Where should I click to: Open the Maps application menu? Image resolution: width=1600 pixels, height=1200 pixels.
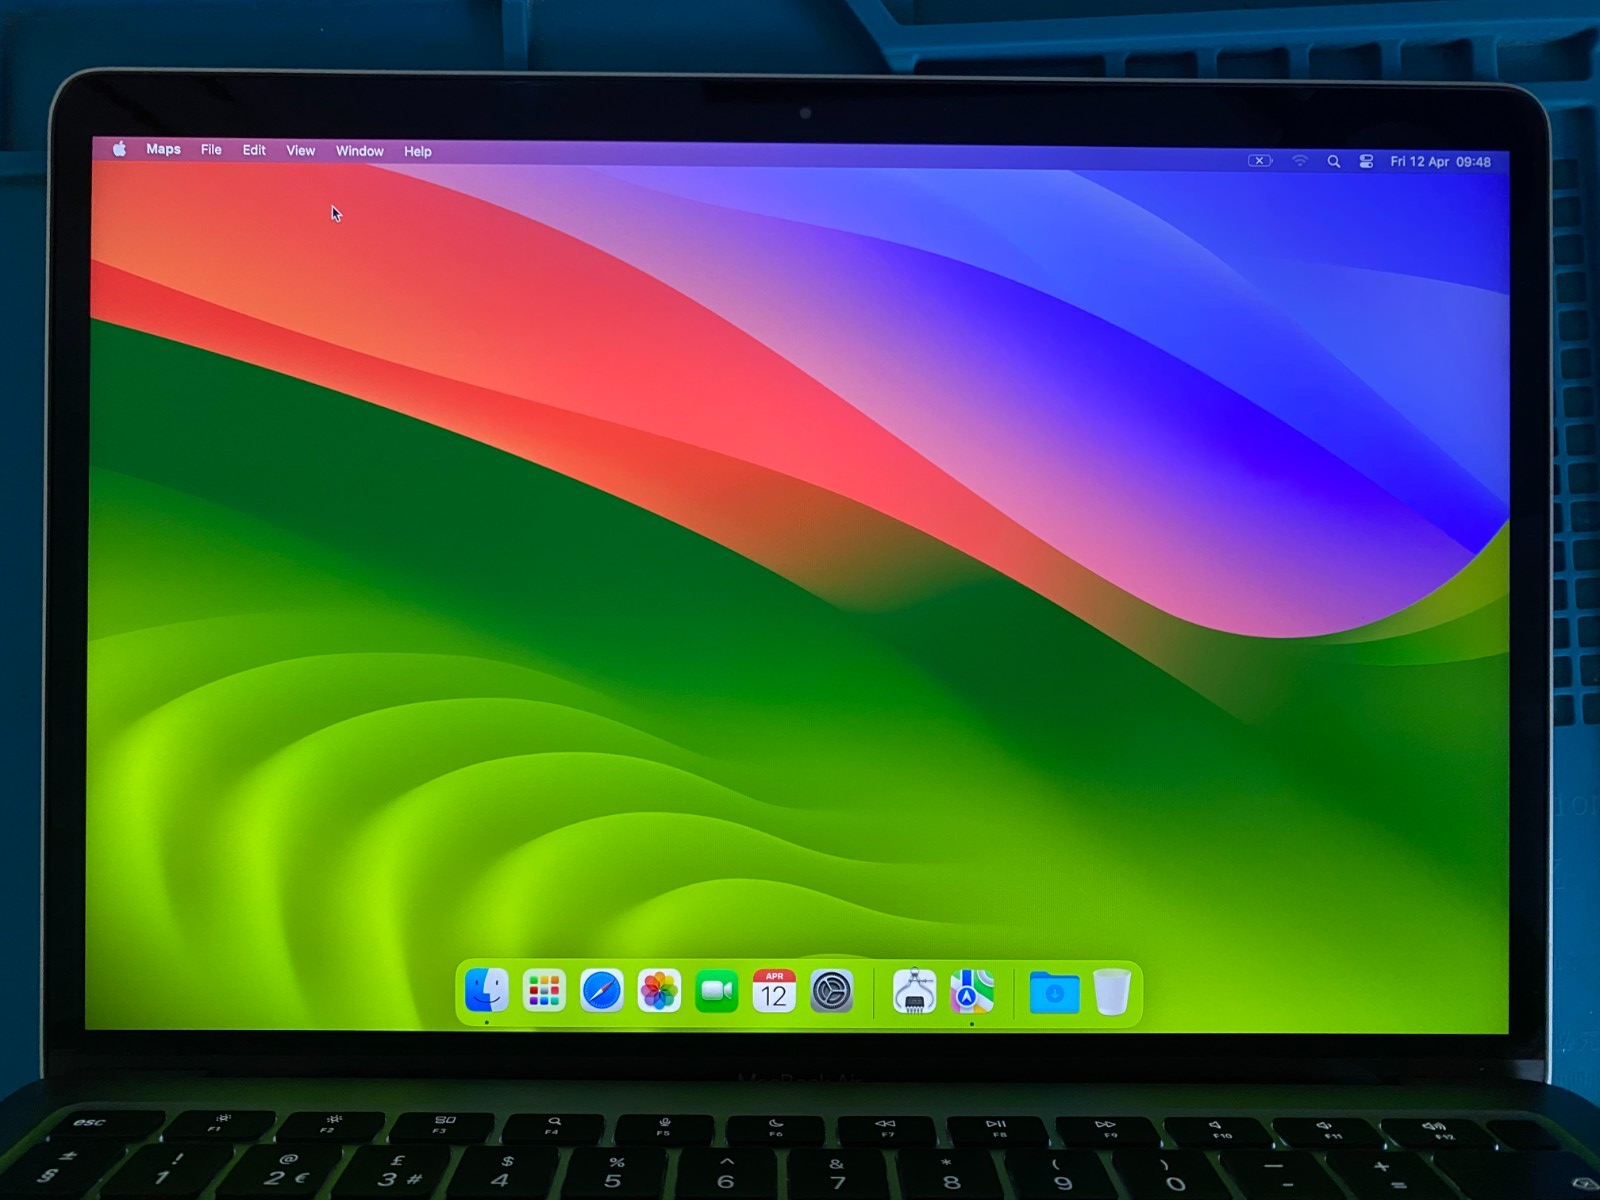point(163,149)
